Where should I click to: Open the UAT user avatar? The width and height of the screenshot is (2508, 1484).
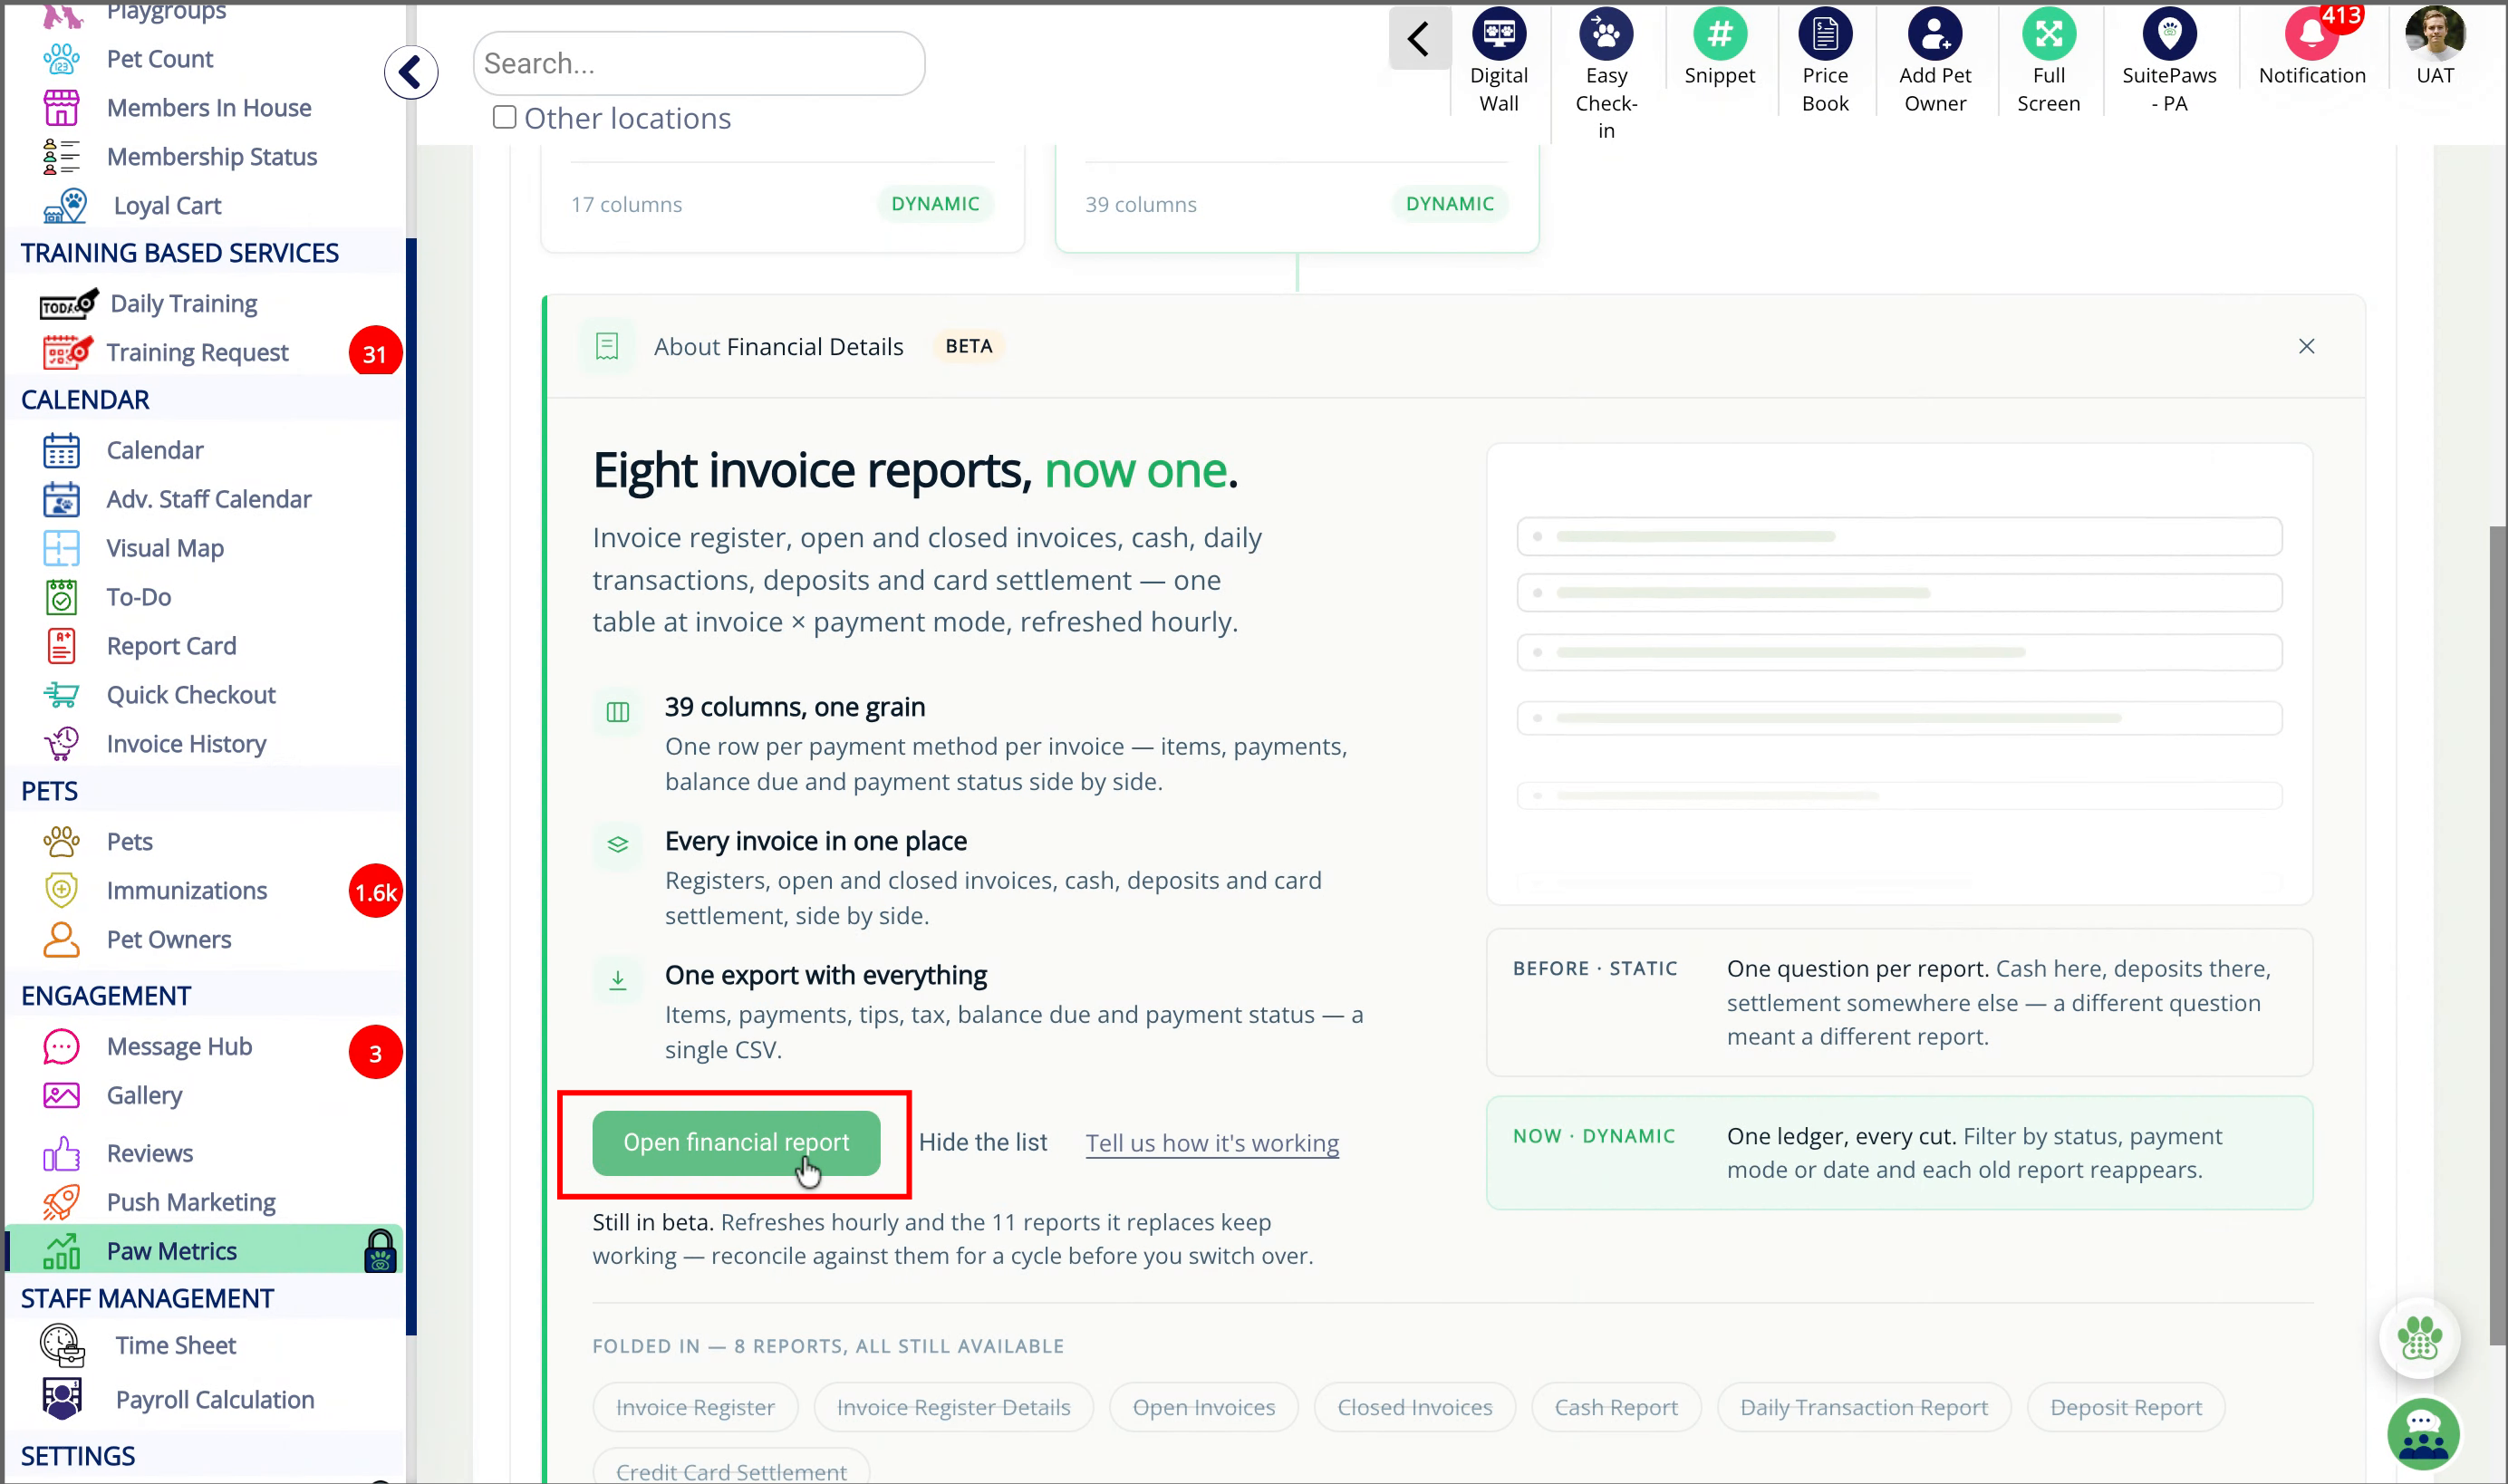pos(2434,34)
